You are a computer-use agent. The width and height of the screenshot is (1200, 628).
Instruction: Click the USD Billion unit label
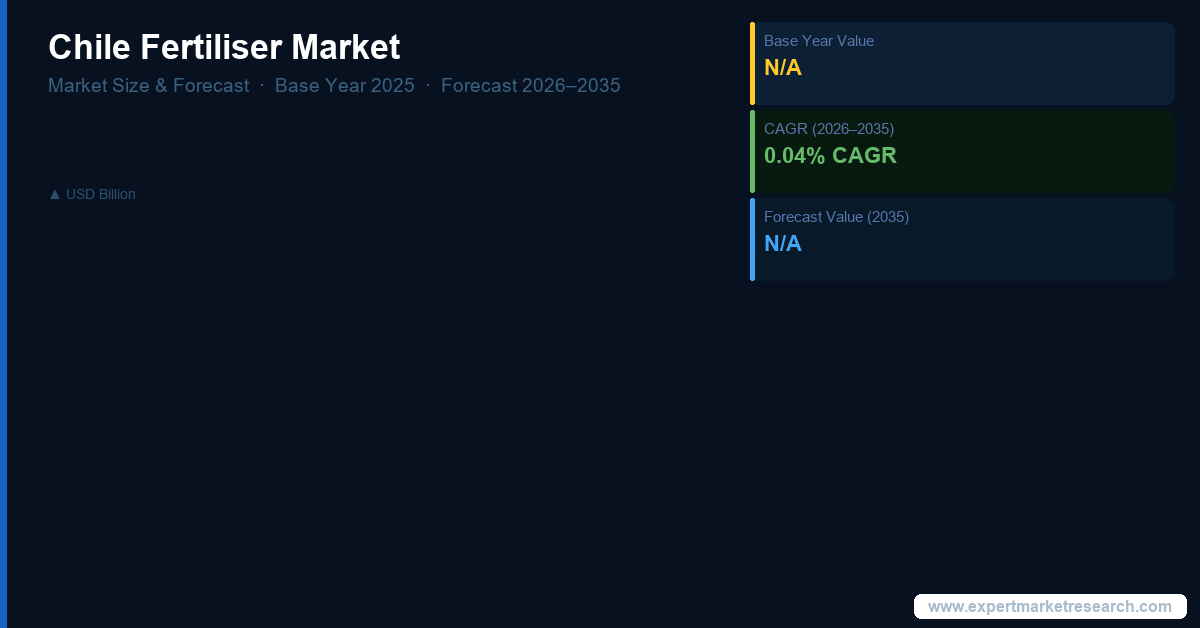[100, 194]
